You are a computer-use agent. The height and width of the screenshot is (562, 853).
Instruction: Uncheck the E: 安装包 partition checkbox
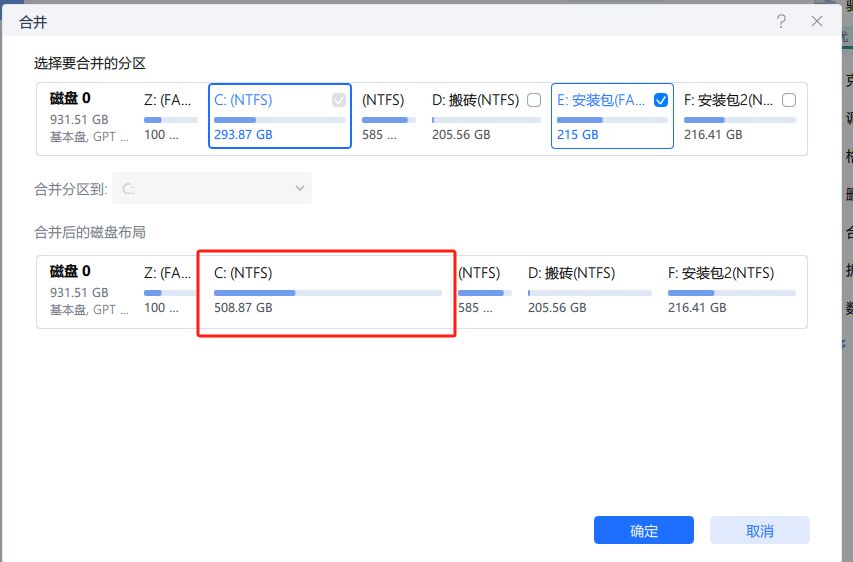[660, 100]
